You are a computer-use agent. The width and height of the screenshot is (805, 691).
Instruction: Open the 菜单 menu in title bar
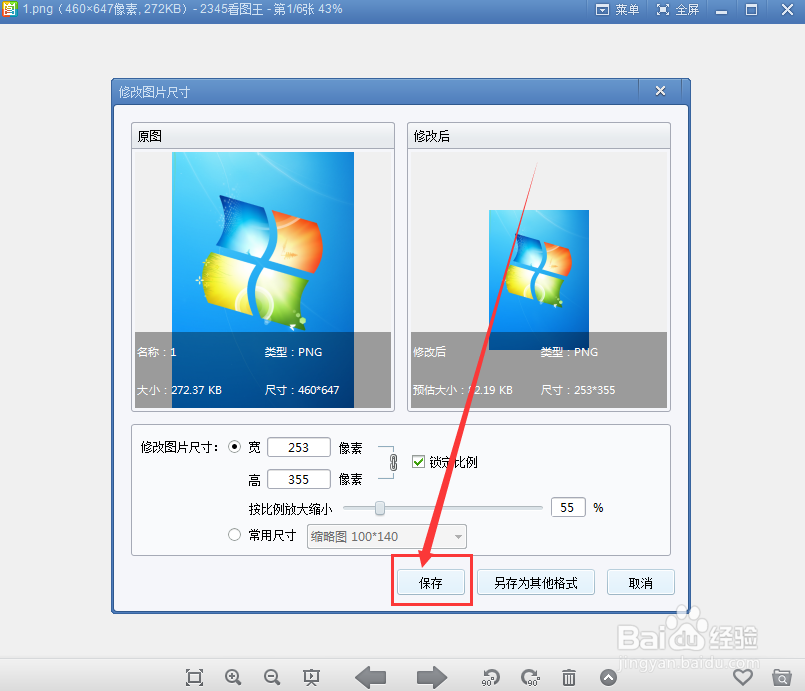[x=618, y=10]
